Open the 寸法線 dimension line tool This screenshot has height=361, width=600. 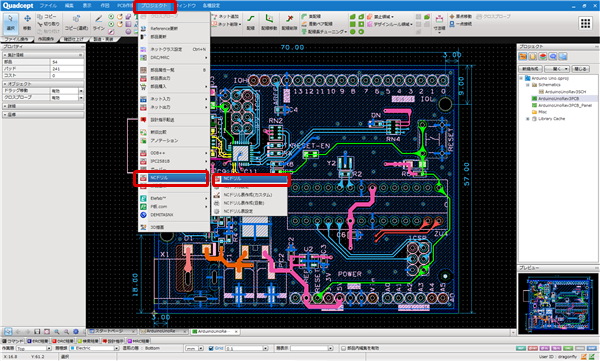pos(439,23)
